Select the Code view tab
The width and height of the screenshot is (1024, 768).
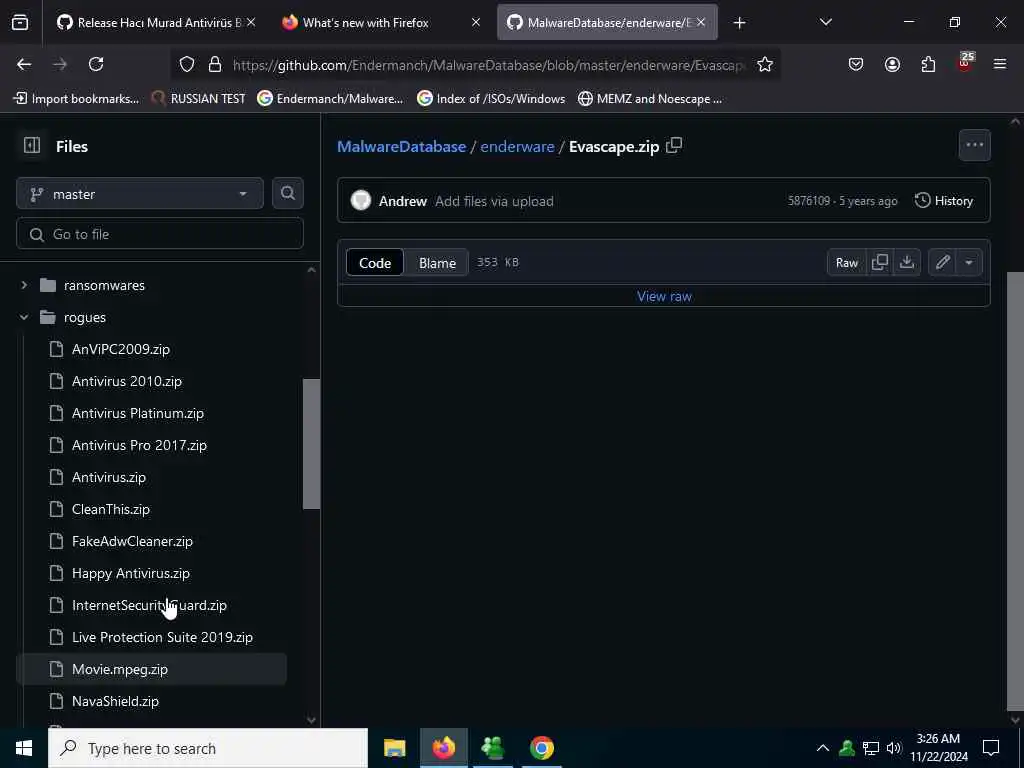click(375, 263)
